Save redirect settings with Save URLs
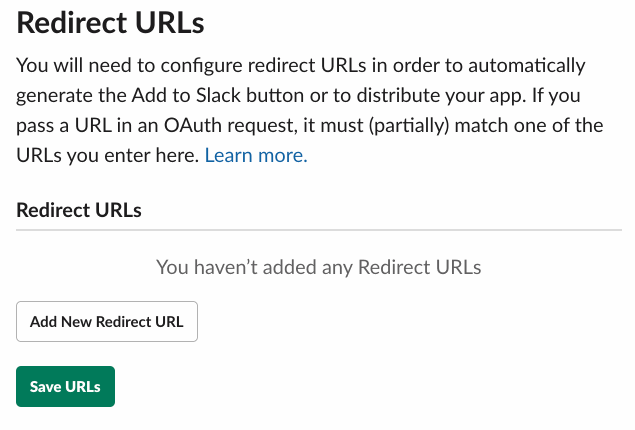The height and width of the screenshot is (430, 635). click(66, 387)
